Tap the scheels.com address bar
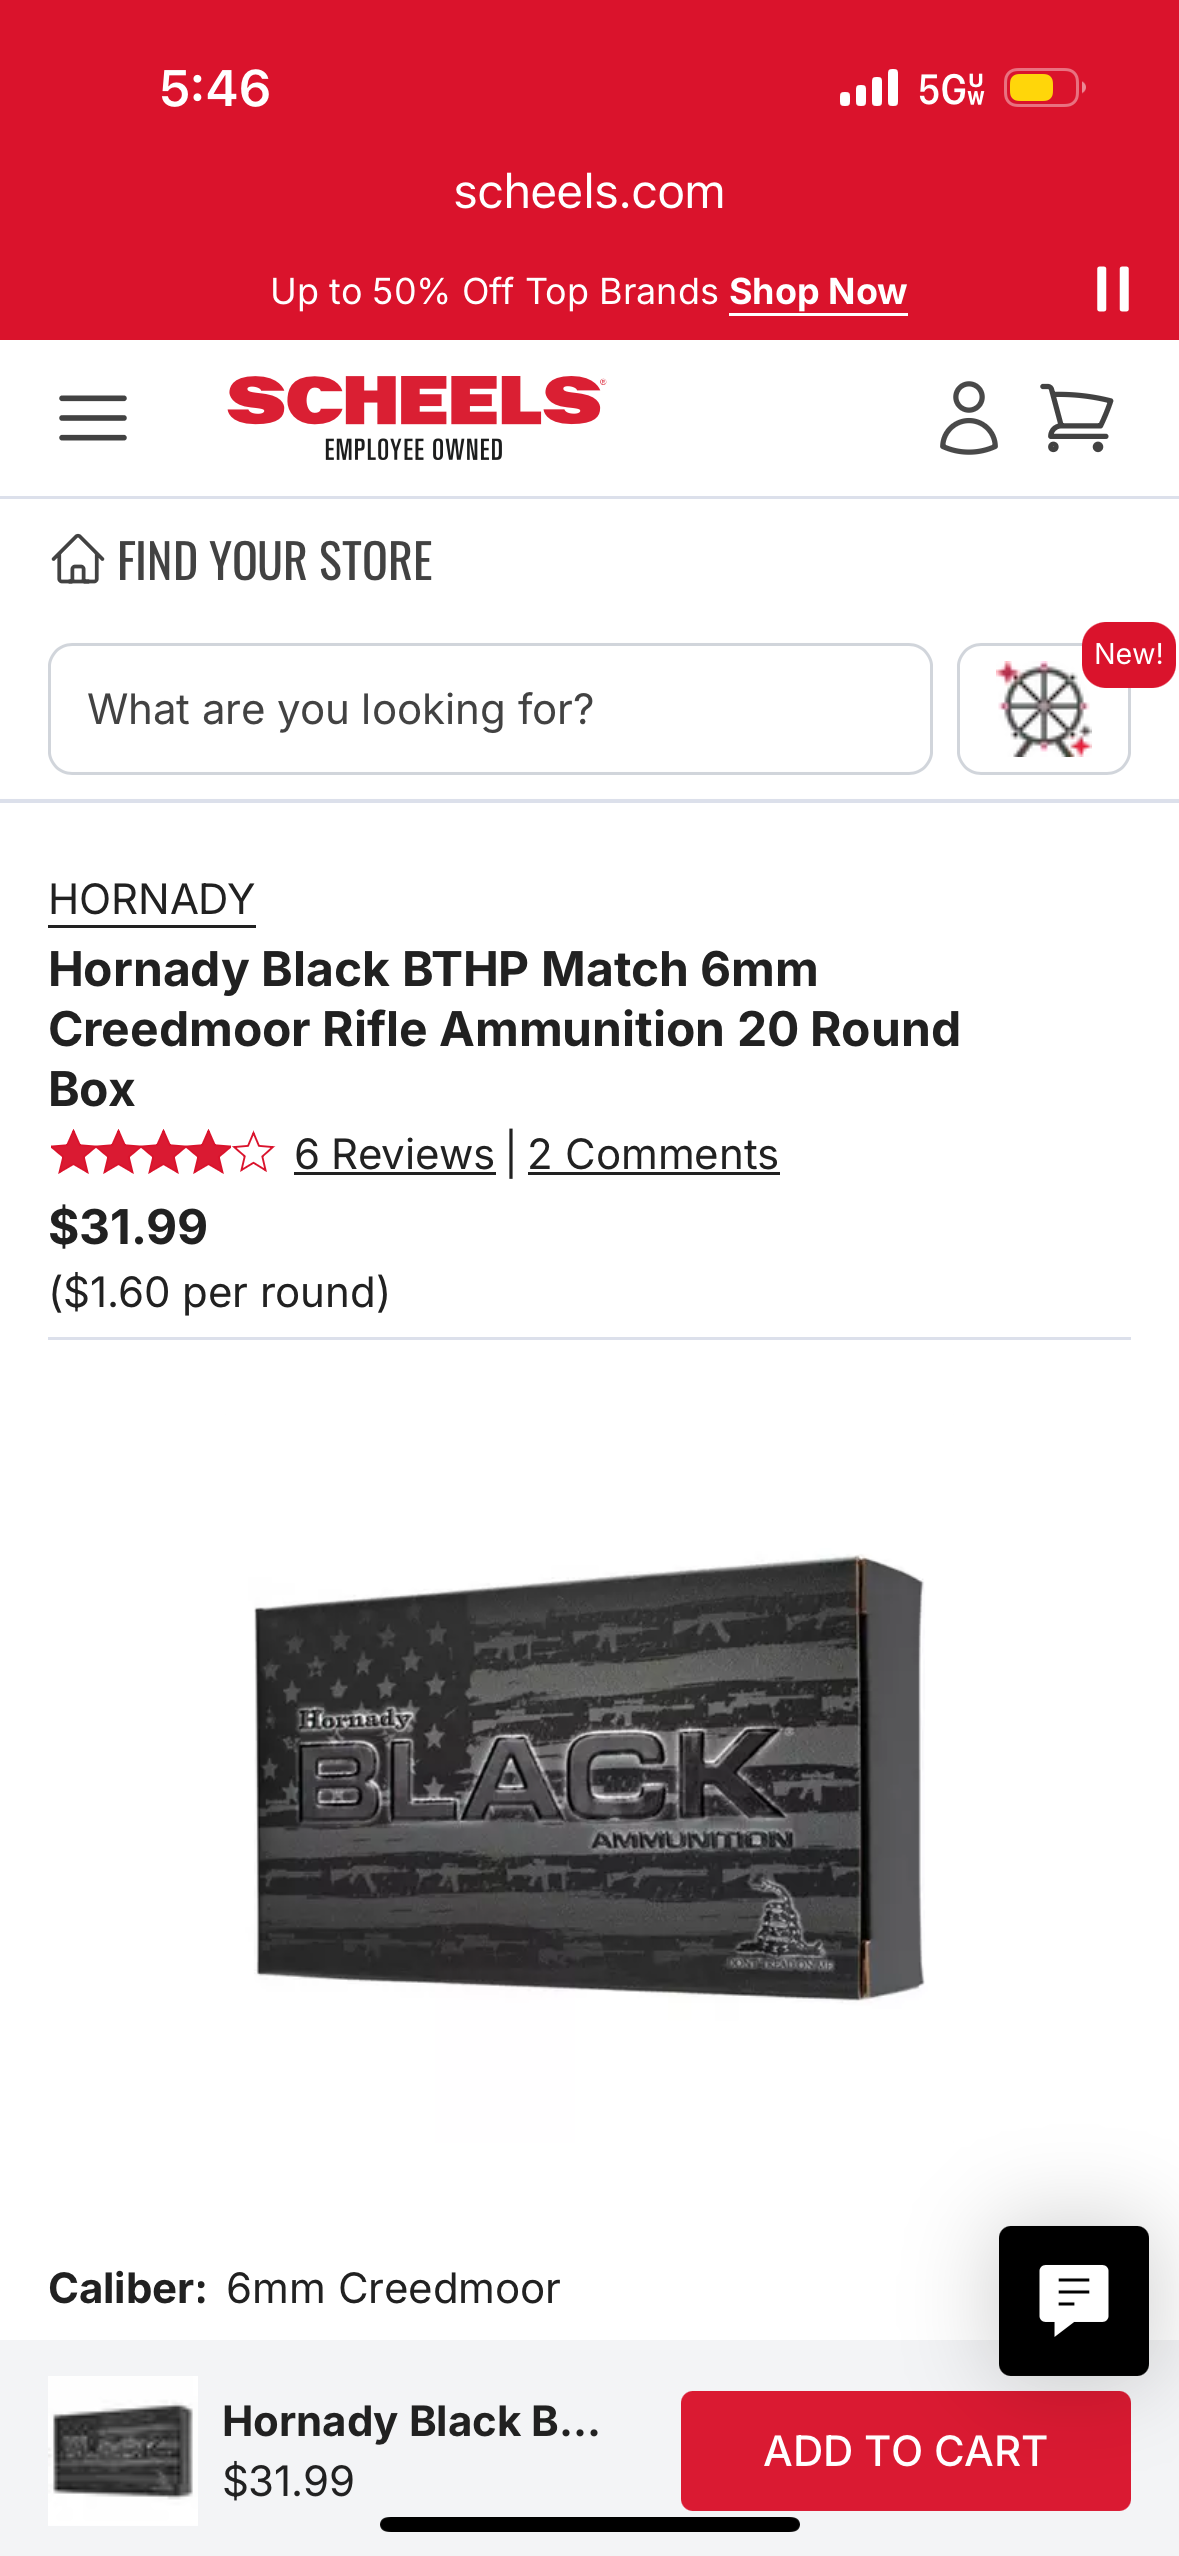Viewport: 1179px width, 2556px height. (589, 191)
